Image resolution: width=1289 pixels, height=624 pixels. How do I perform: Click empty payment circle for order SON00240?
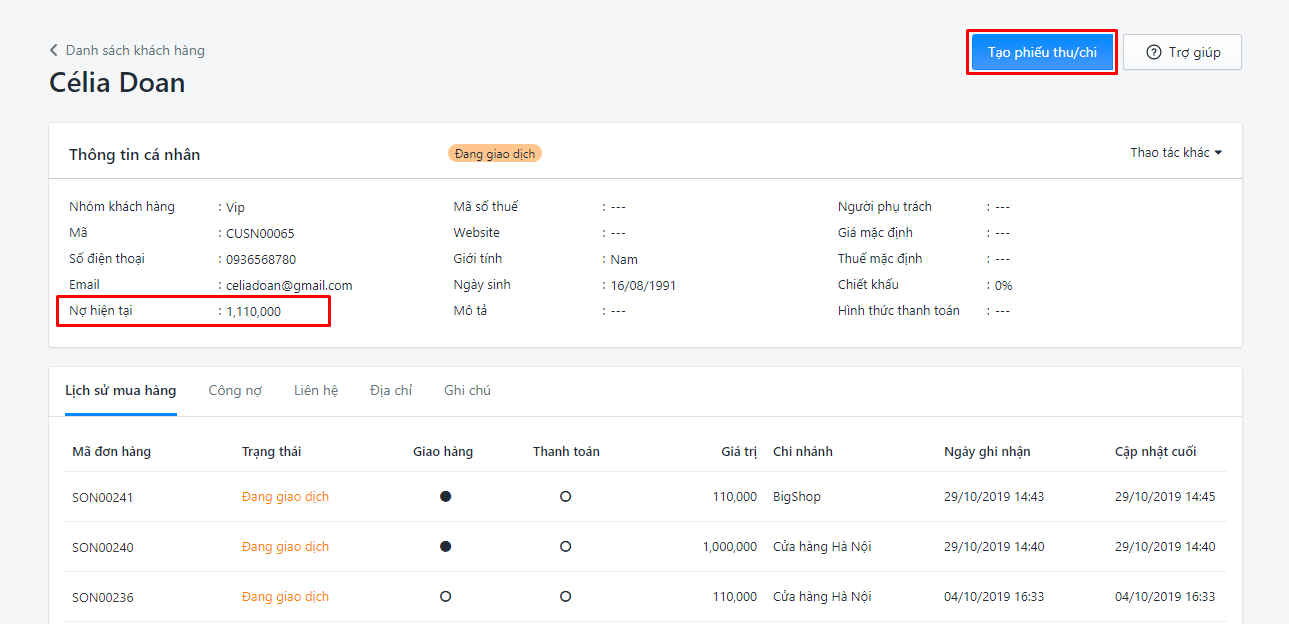tap(565, 546)
